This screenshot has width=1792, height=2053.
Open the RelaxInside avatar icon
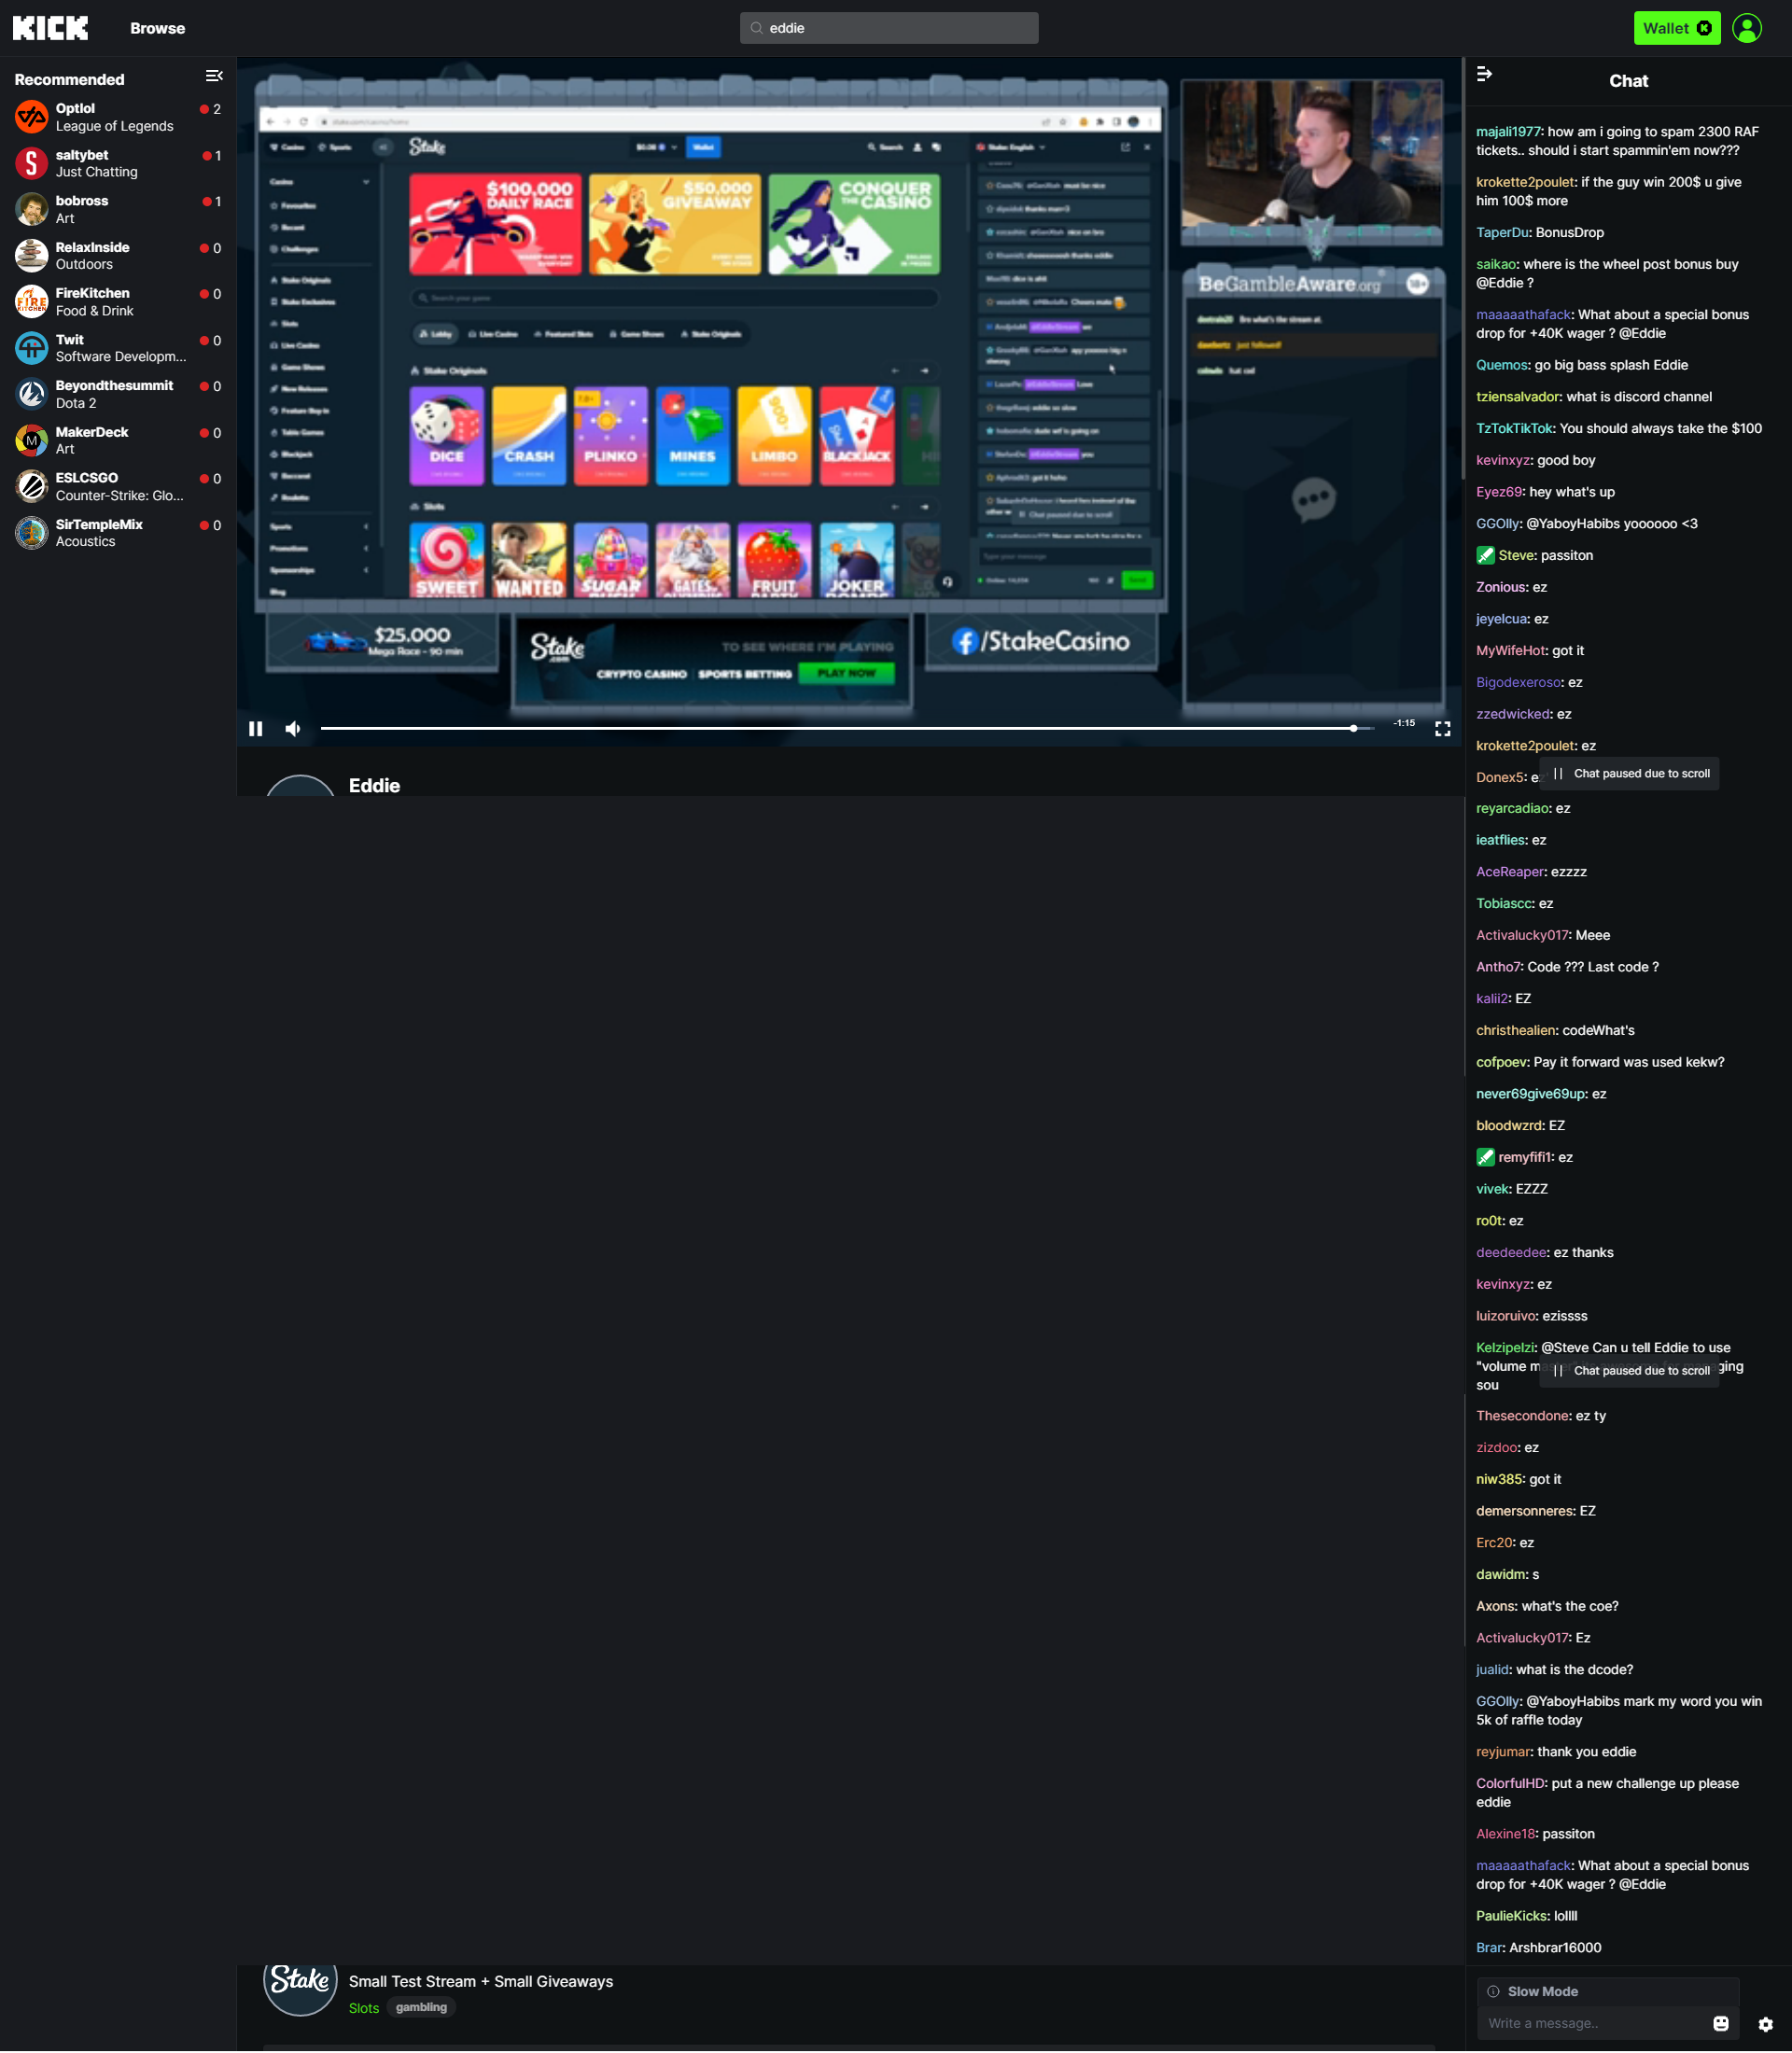pyautogui.click(x=32, y=255)
